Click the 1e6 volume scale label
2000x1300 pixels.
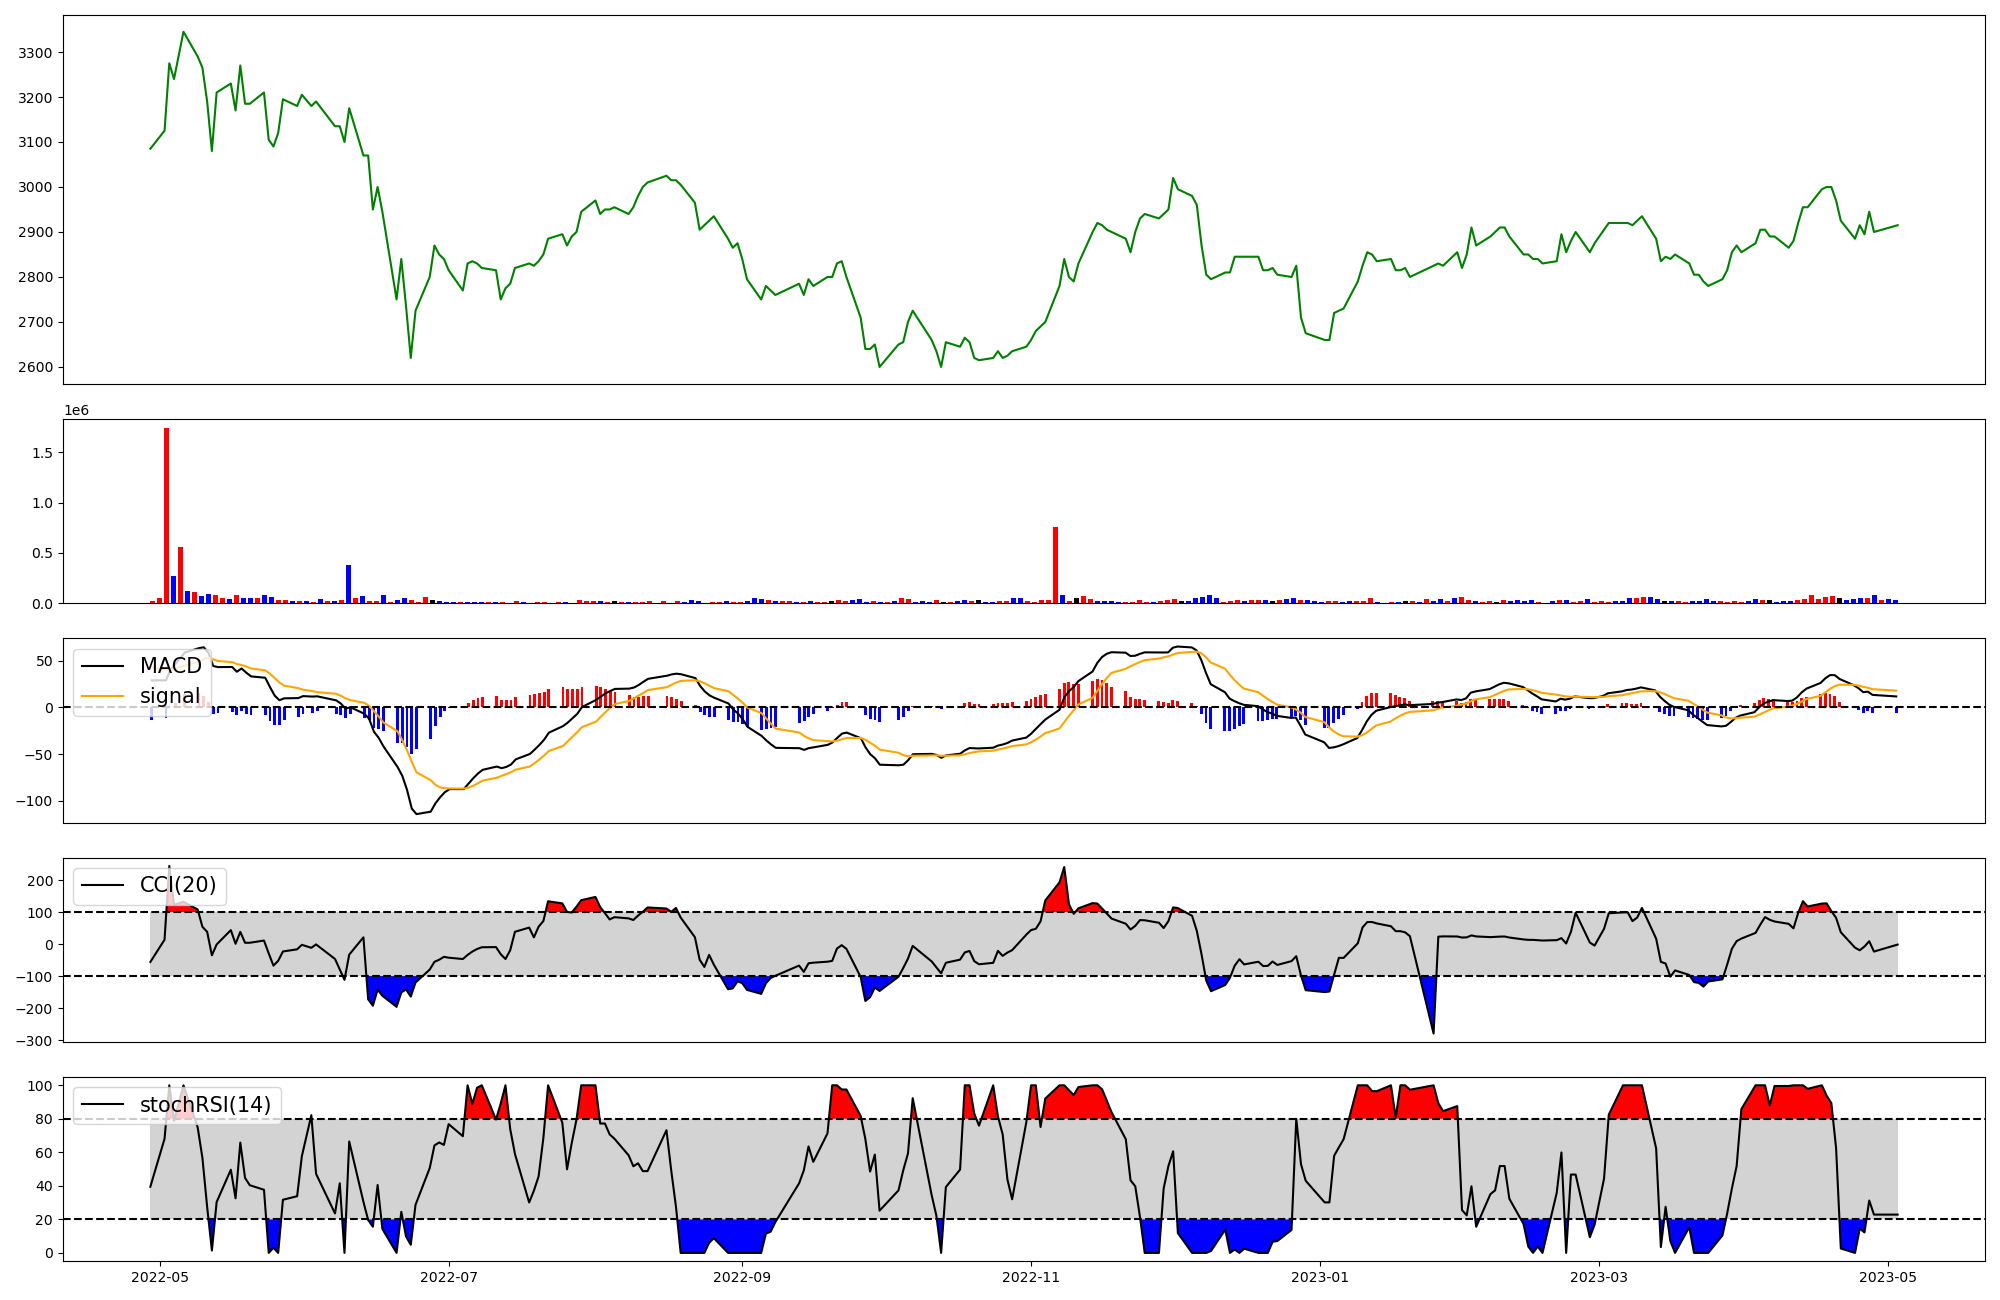[x=77, y=411]
